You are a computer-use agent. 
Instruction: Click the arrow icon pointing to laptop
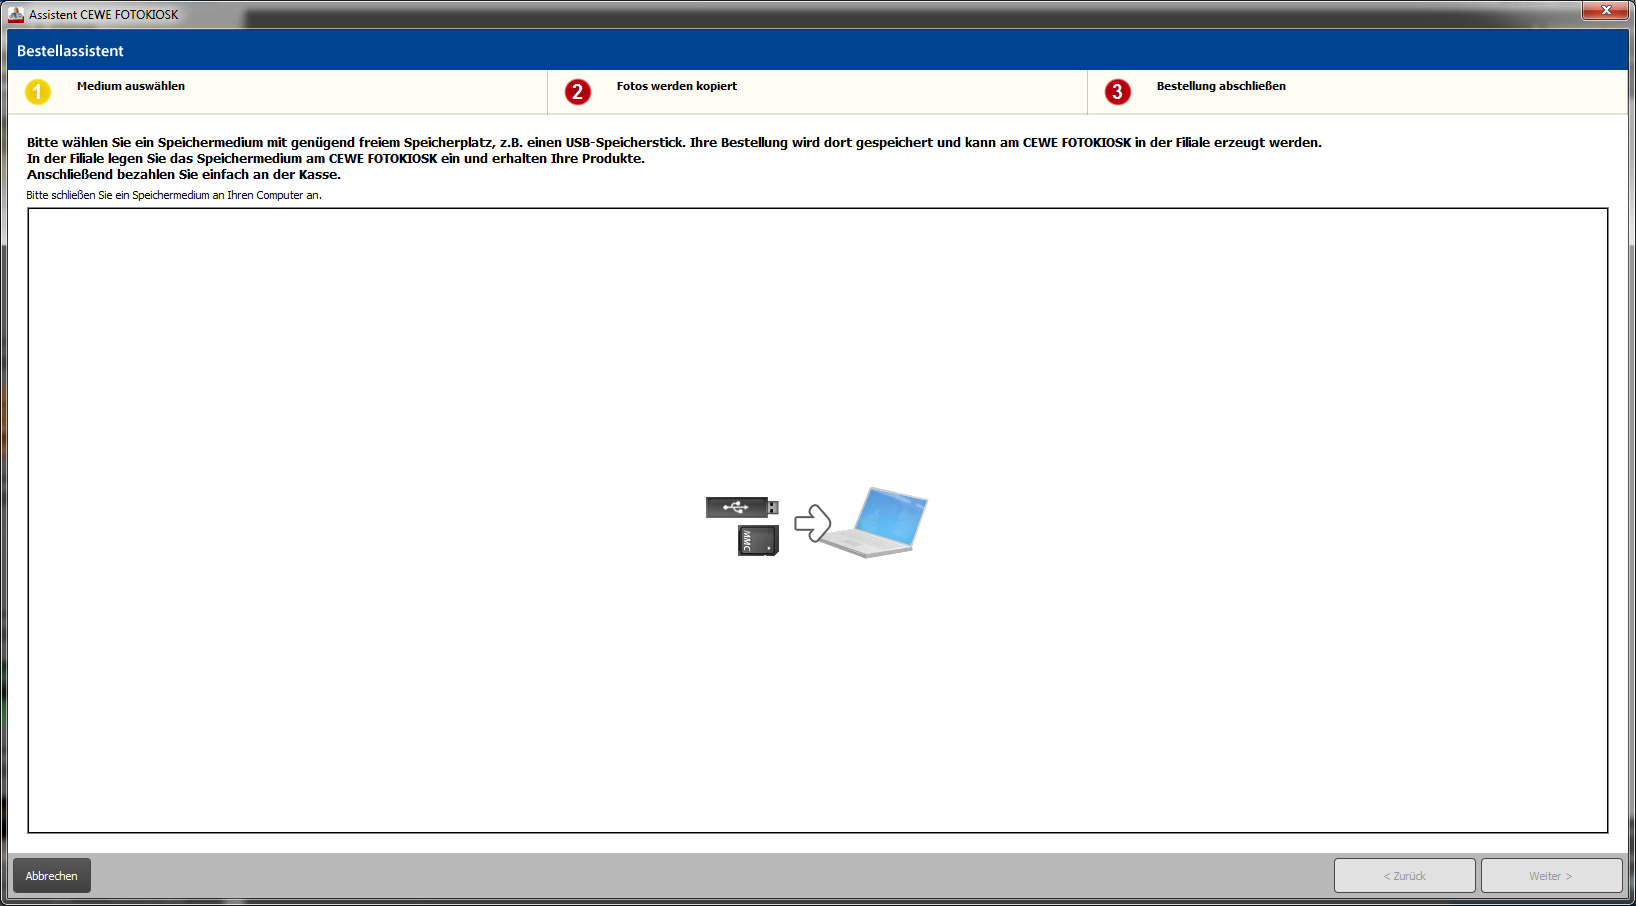coord(812,523)
